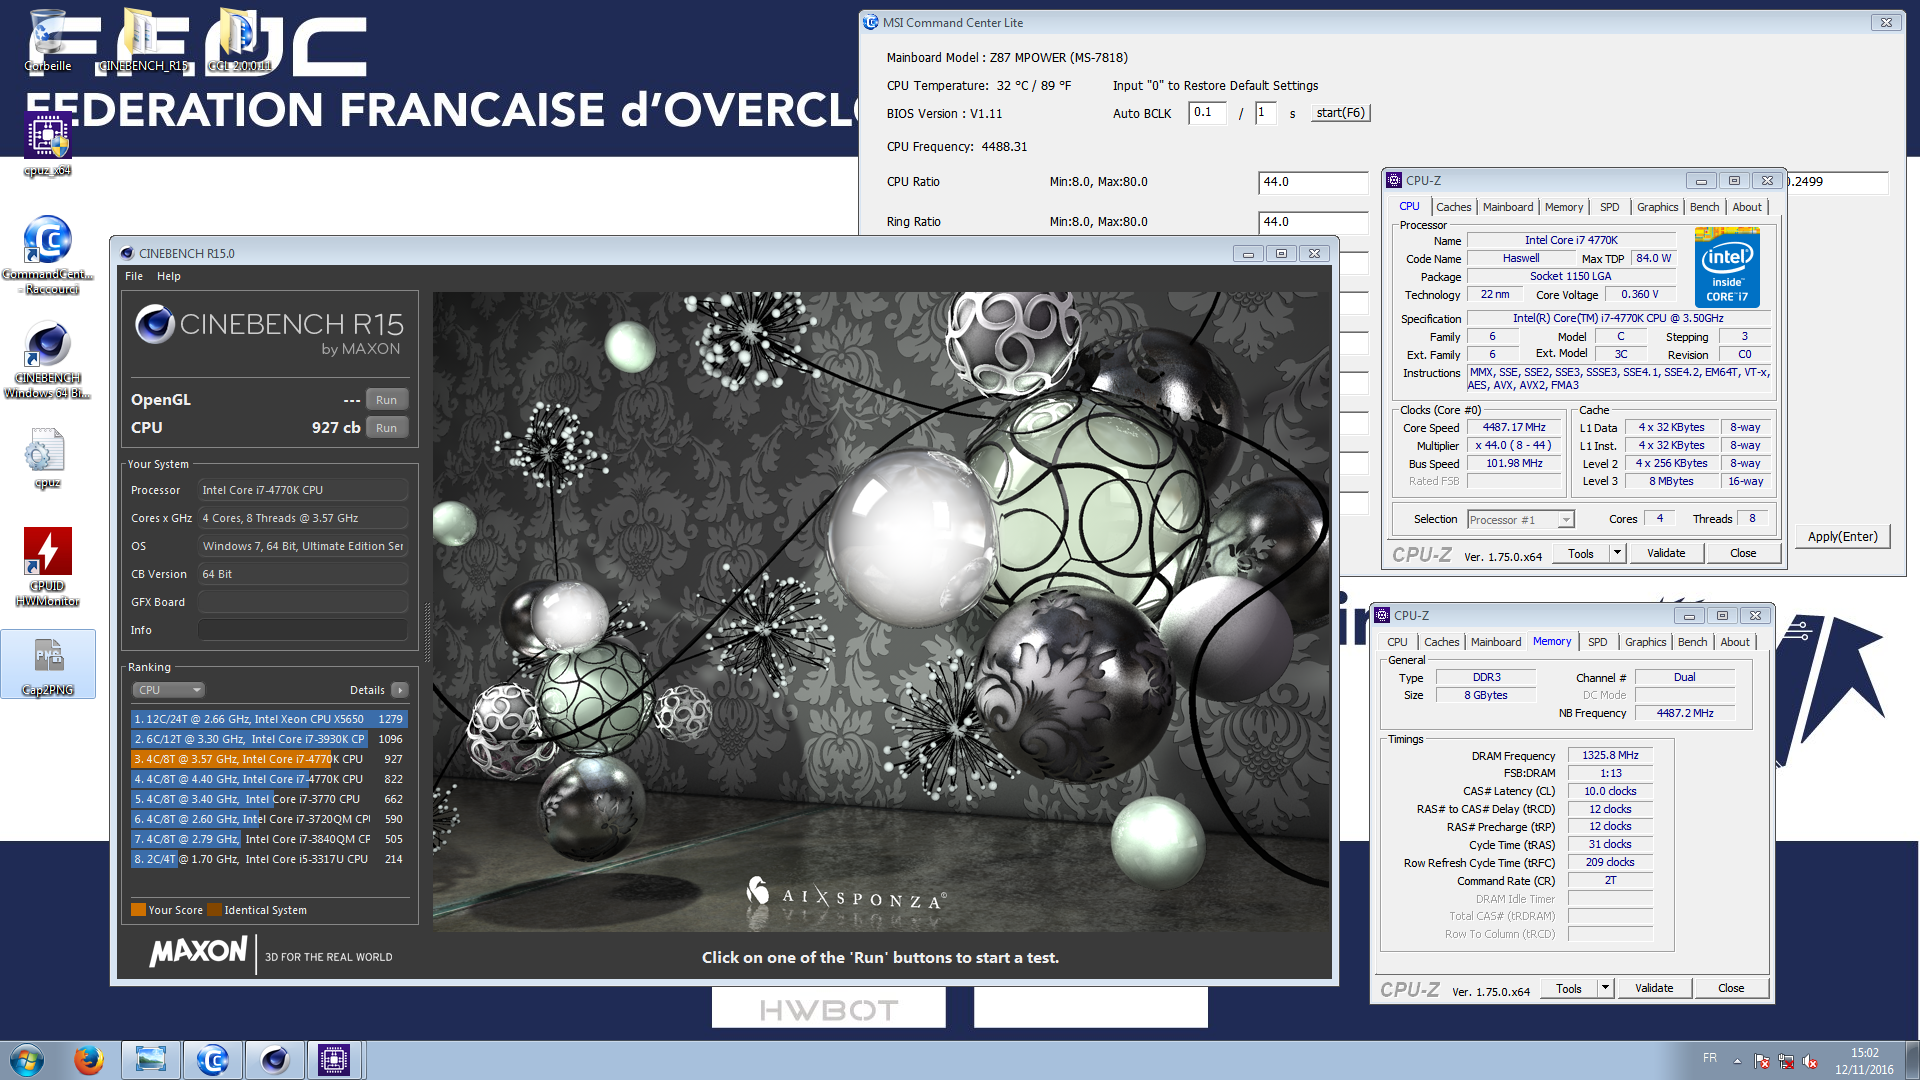Expand Tools dropdown arrow in lower CPU-Z
The height and width of the screenshot is (1080, 1920).
click(x=1605, y=988)
